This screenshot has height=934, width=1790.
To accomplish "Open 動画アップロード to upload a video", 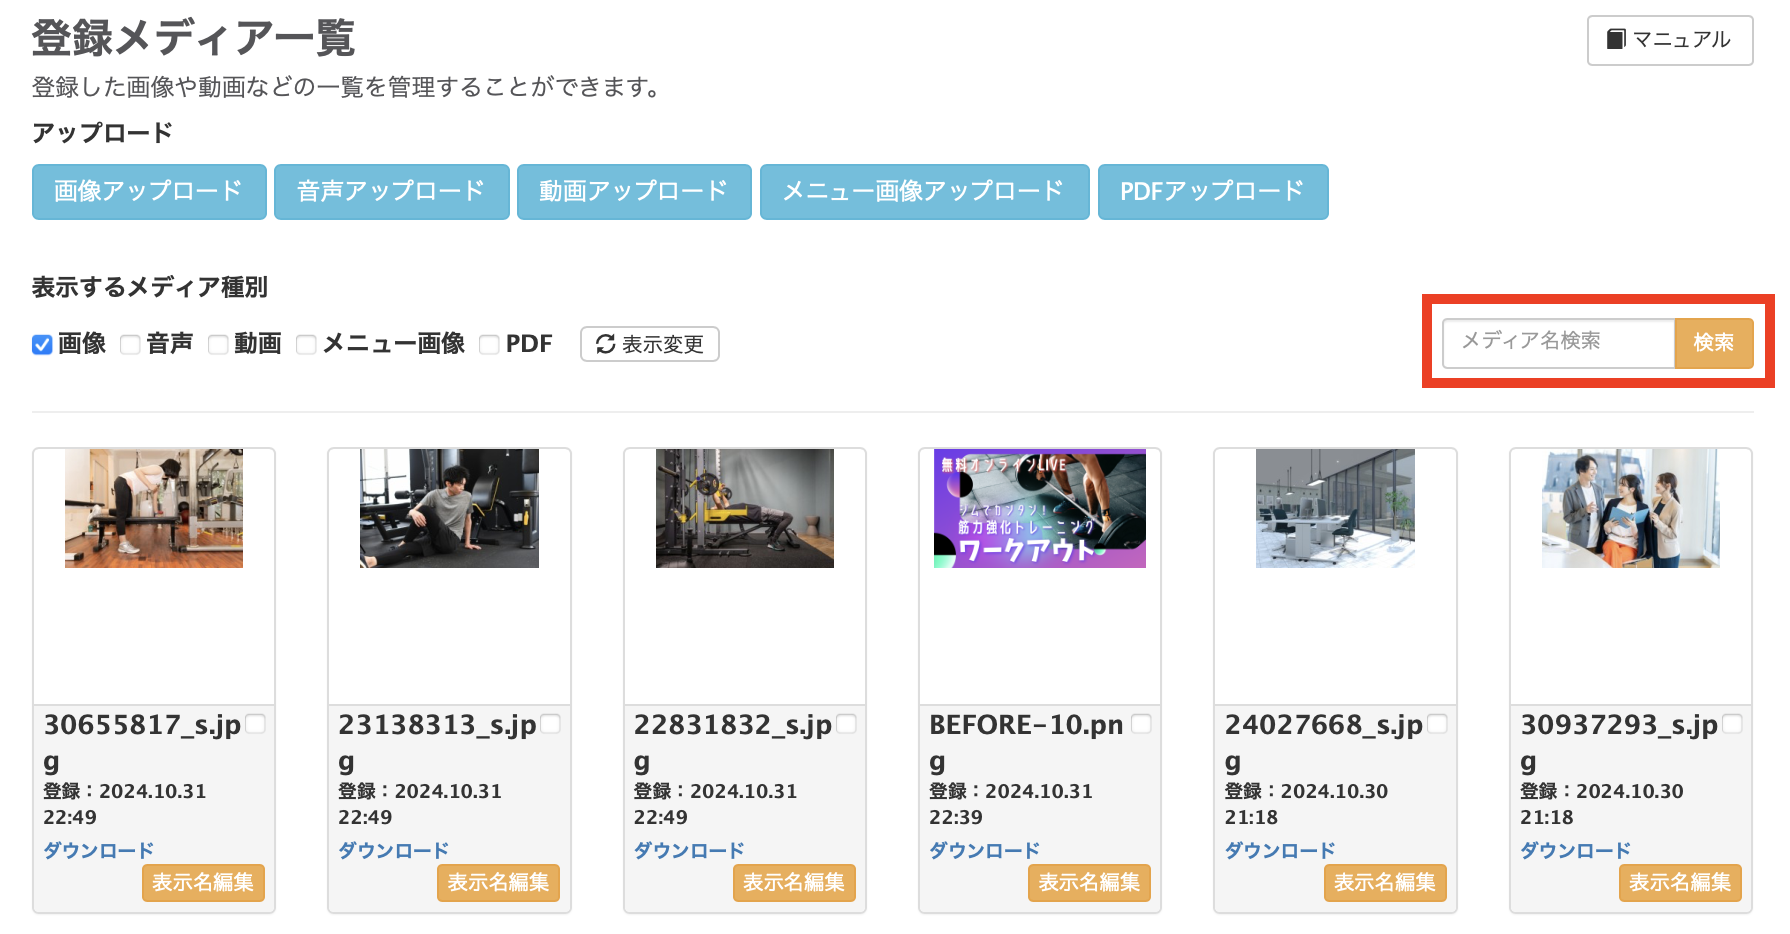I will pos(633,191).
